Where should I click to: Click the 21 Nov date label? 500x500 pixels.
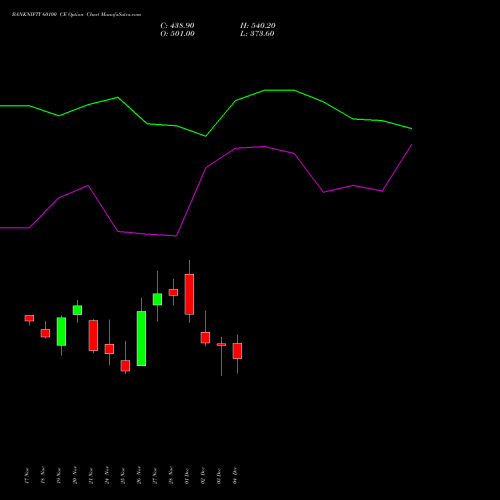coord(91,475)
